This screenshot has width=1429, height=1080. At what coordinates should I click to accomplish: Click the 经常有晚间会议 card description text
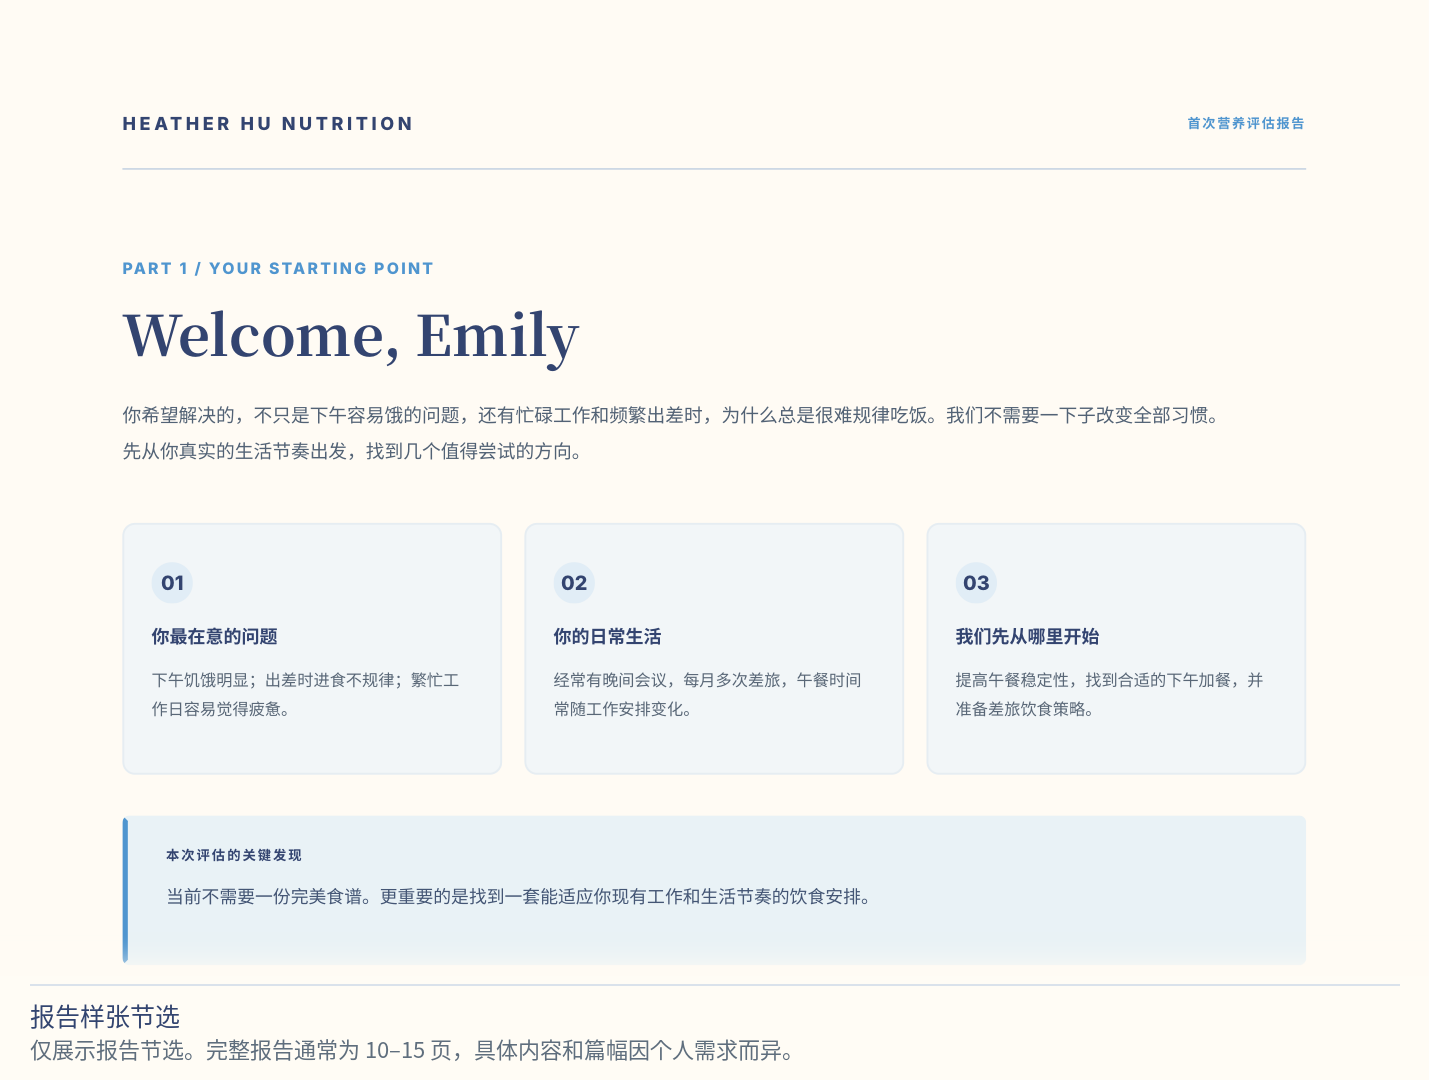pos(707,694)
